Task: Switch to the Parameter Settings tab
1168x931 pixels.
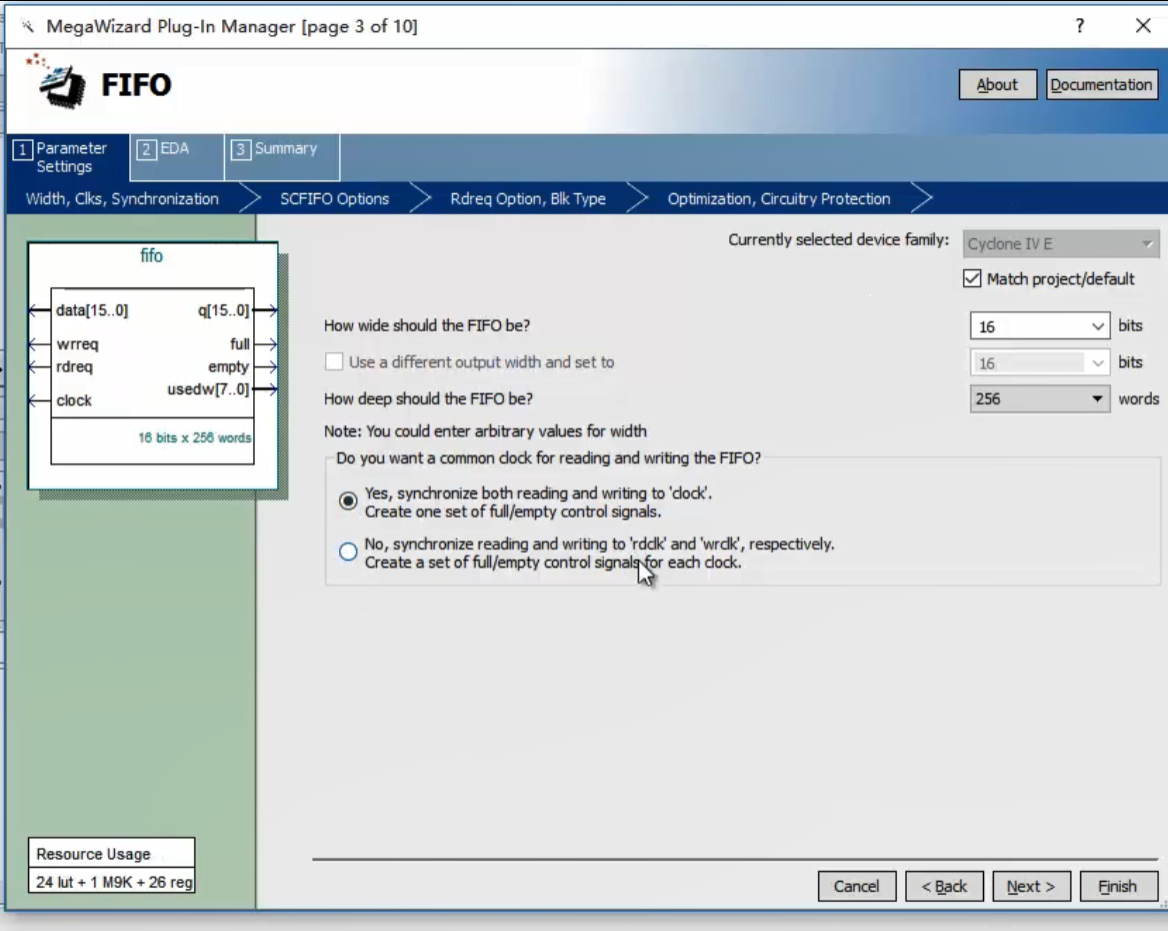Action: point(67,157)
